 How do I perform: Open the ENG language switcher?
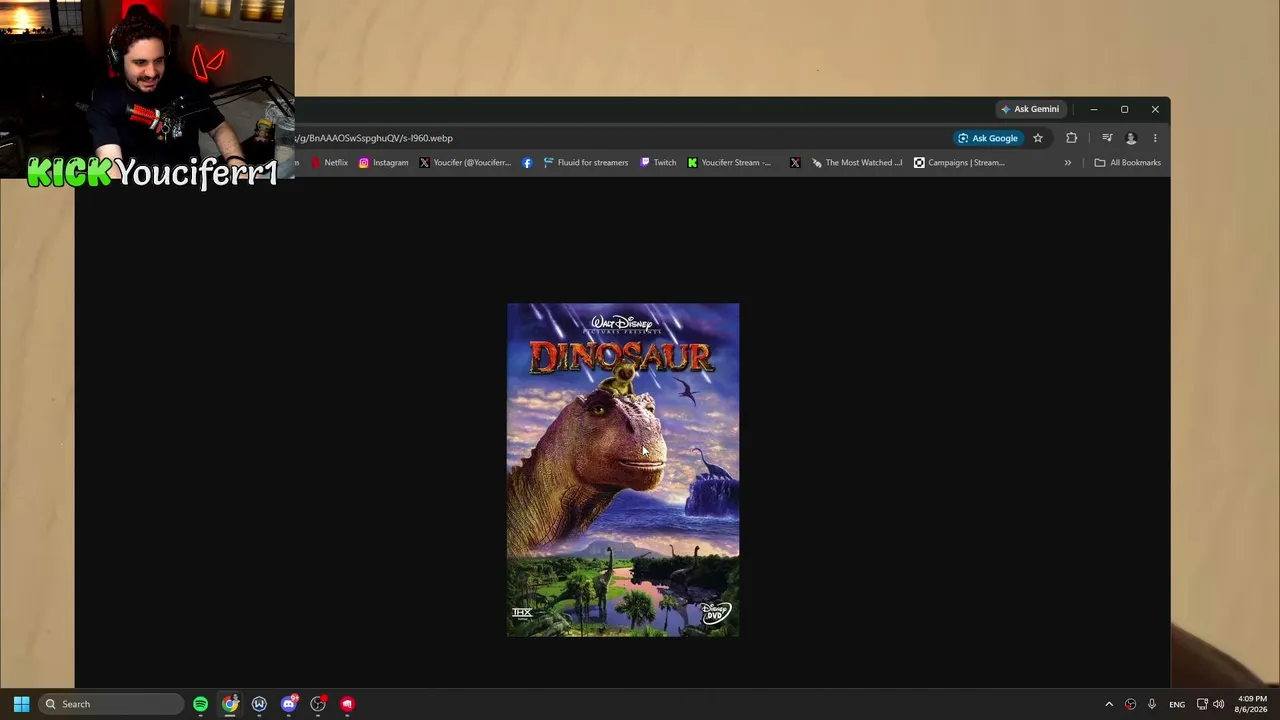pos(1177,704)
